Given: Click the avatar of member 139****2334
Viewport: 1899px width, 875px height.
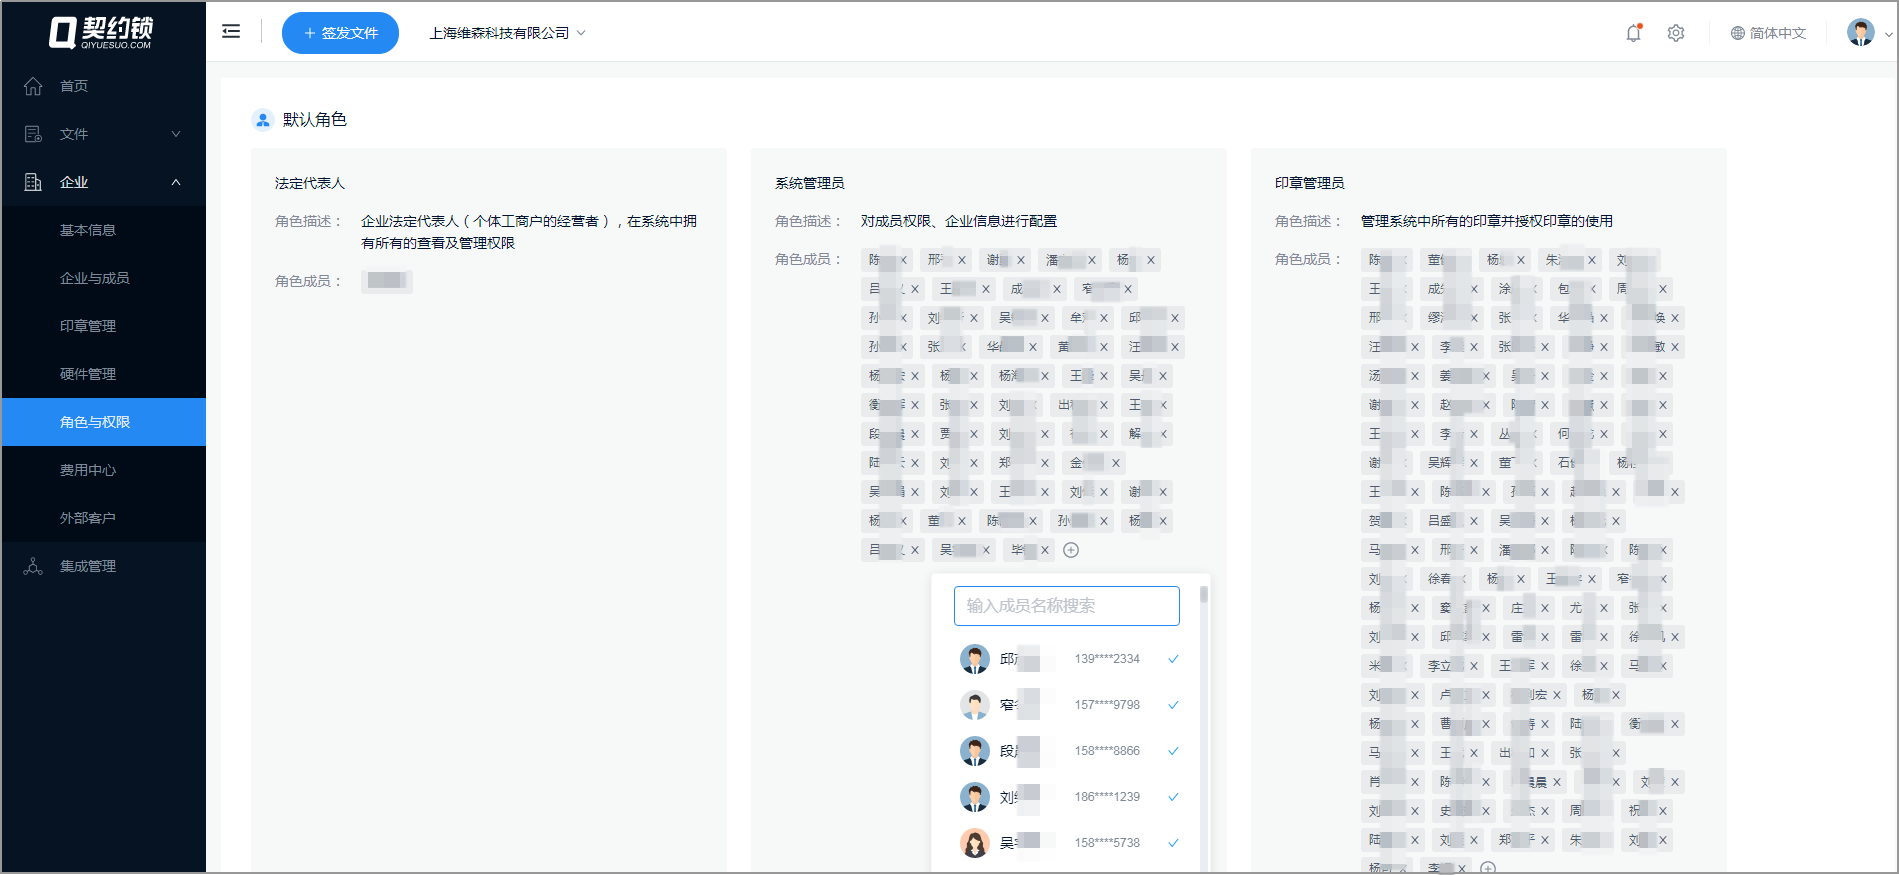Looking at the screenshot, I should pos(975,659).
